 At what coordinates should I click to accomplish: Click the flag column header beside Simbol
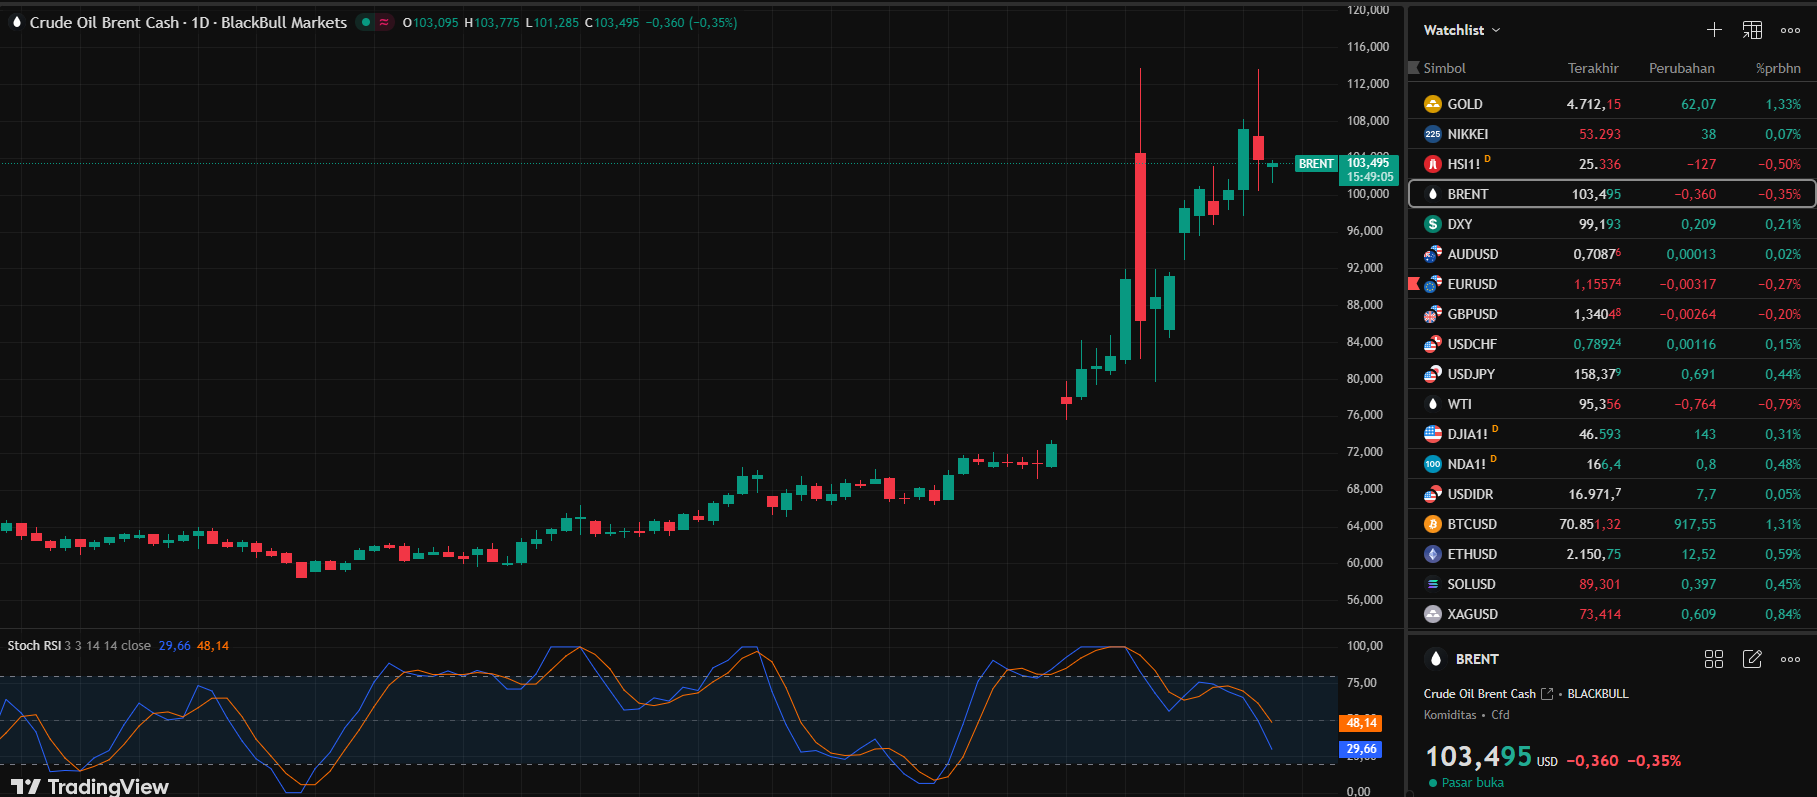pos(1414,68)
